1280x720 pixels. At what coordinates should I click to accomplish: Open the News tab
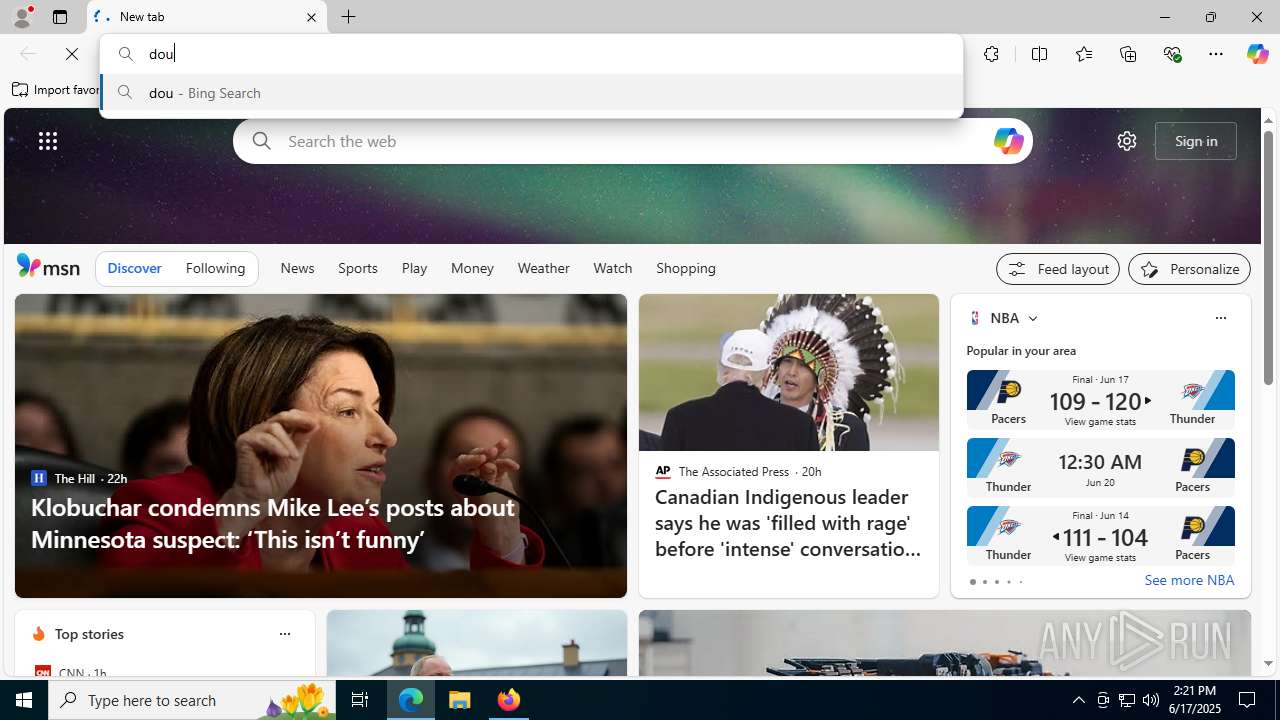click(x=297, y=268)
